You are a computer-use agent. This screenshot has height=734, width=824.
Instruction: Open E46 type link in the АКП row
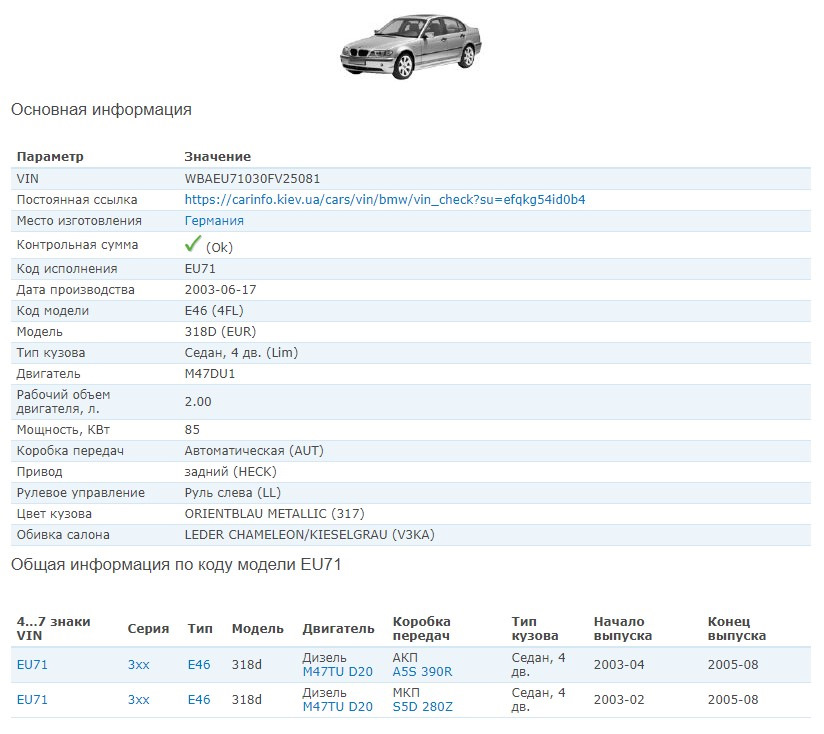click(199, 665)
